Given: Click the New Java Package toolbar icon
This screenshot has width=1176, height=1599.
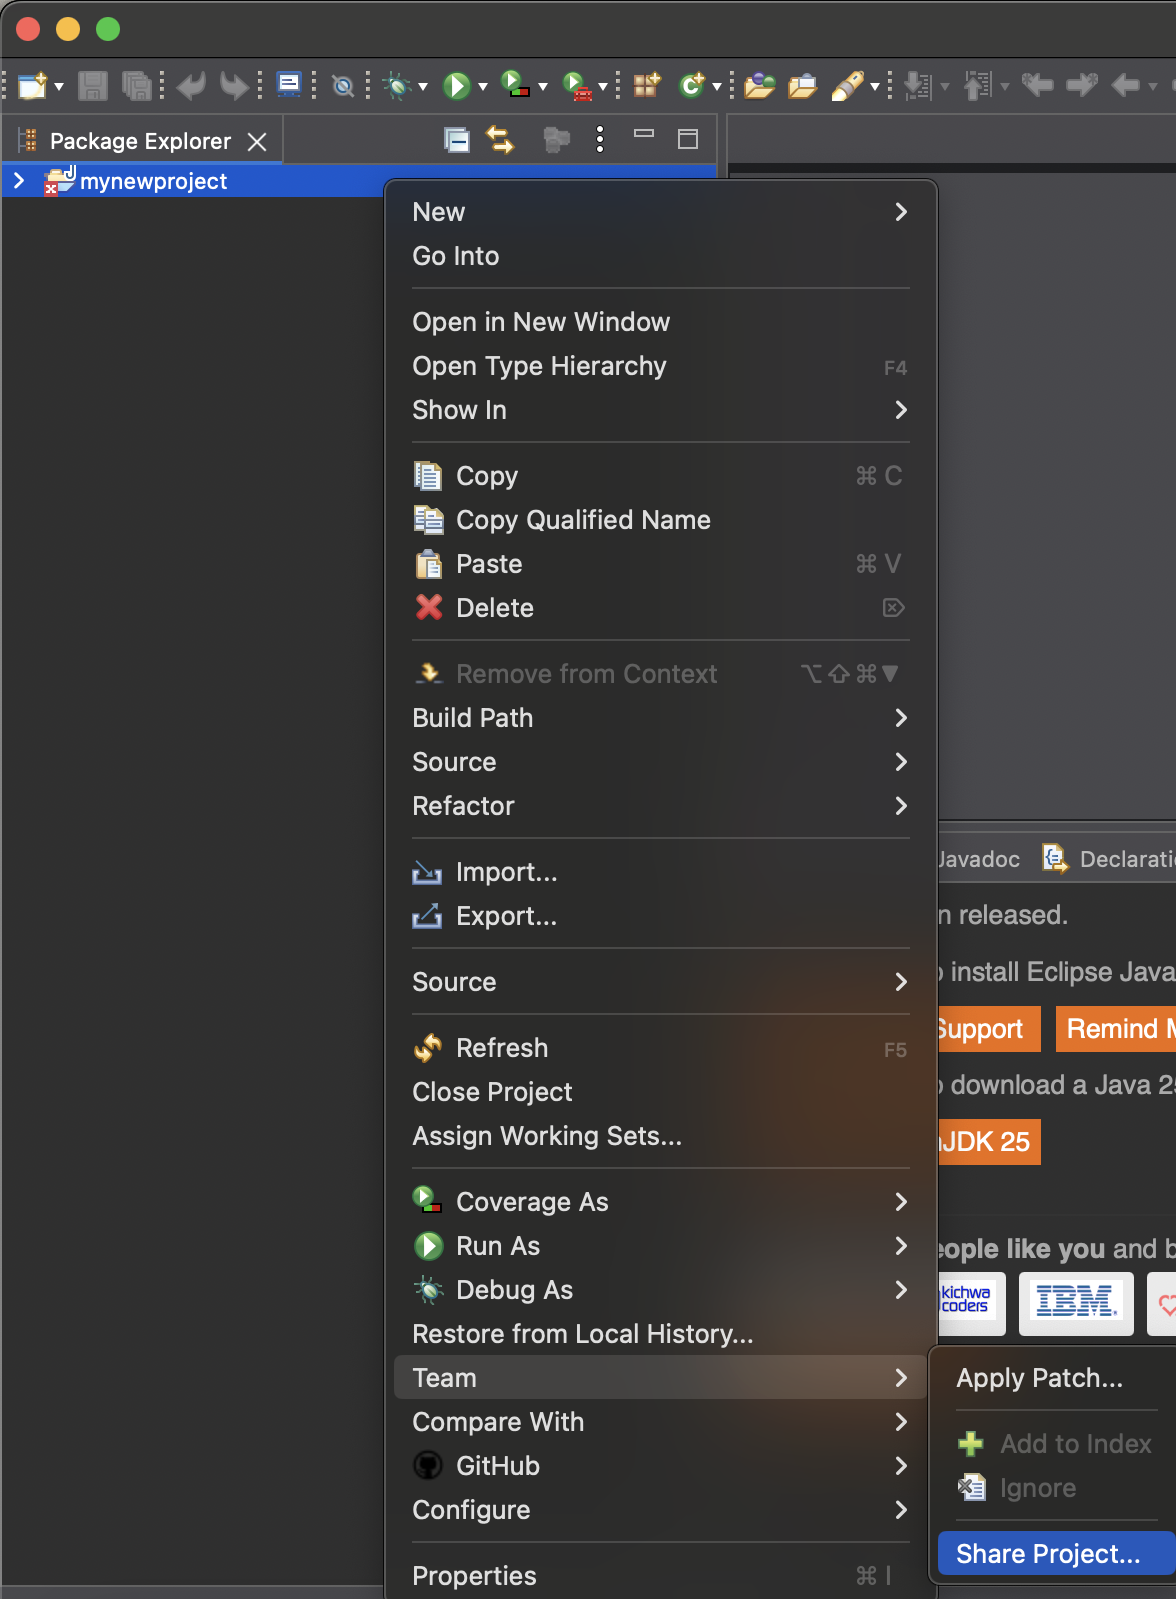Looking at the screenshot, I should click(646, 86).
